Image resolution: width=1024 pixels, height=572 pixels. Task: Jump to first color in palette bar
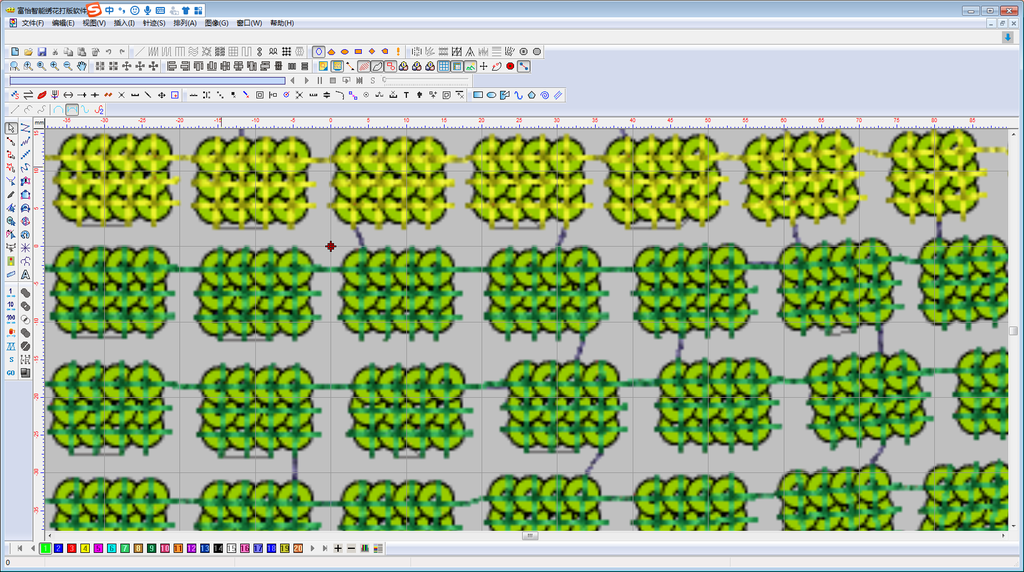click(19, 548)
